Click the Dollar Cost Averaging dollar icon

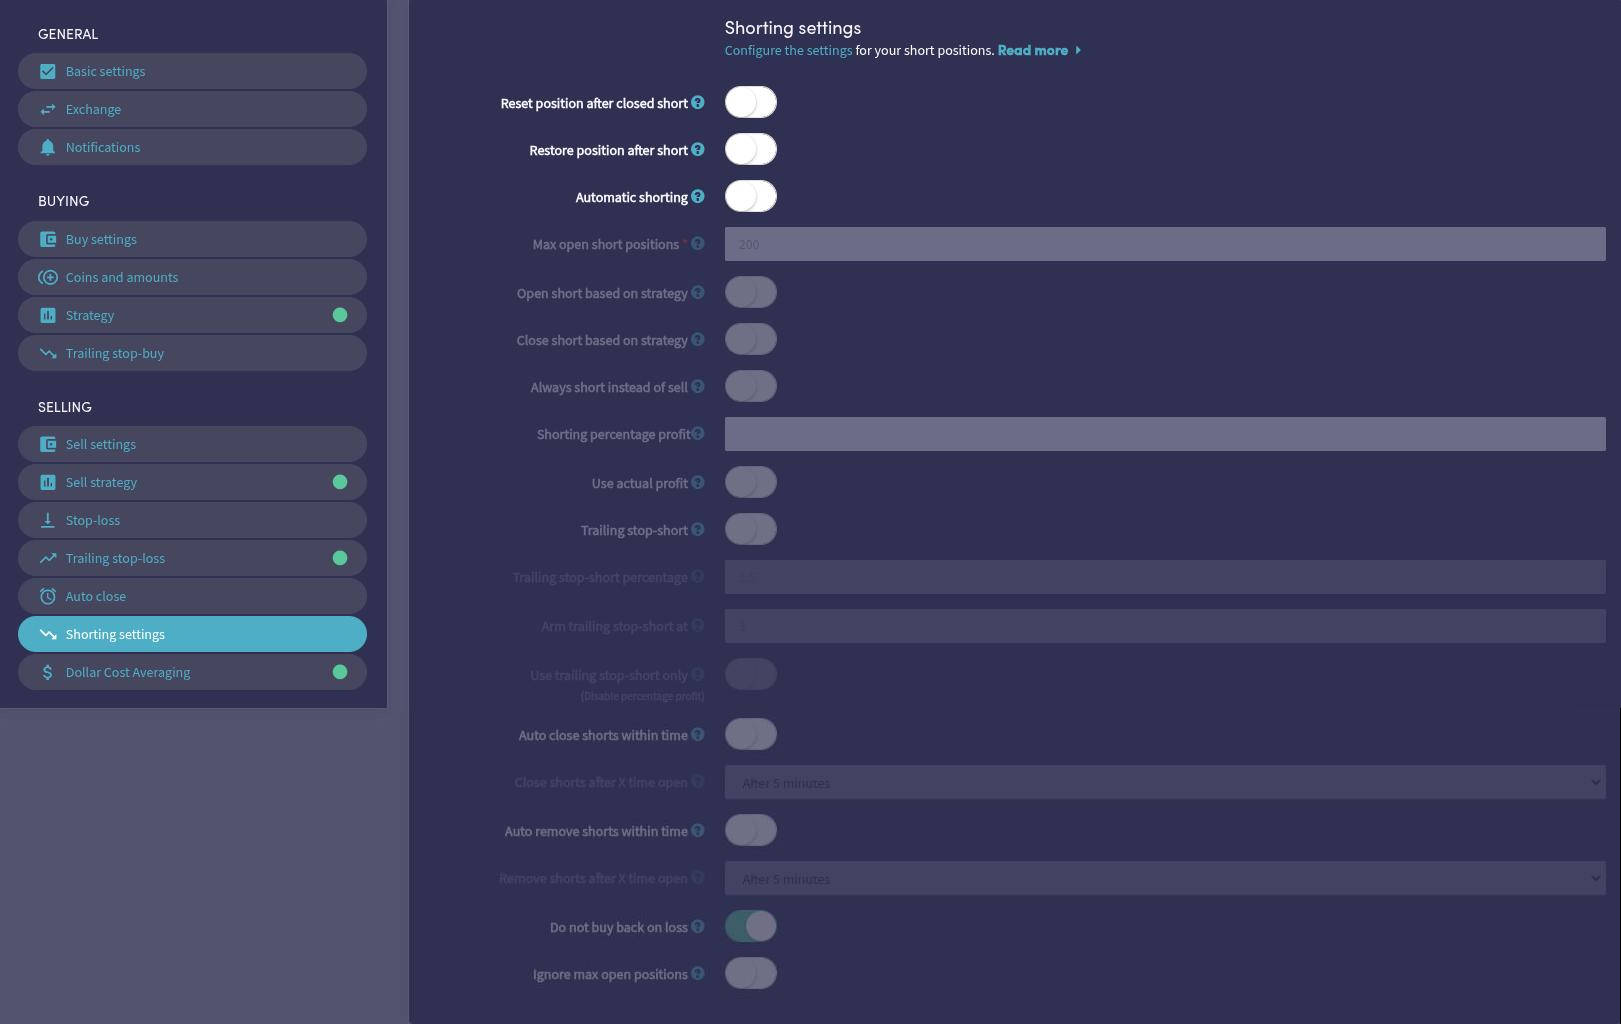point(47,673)
